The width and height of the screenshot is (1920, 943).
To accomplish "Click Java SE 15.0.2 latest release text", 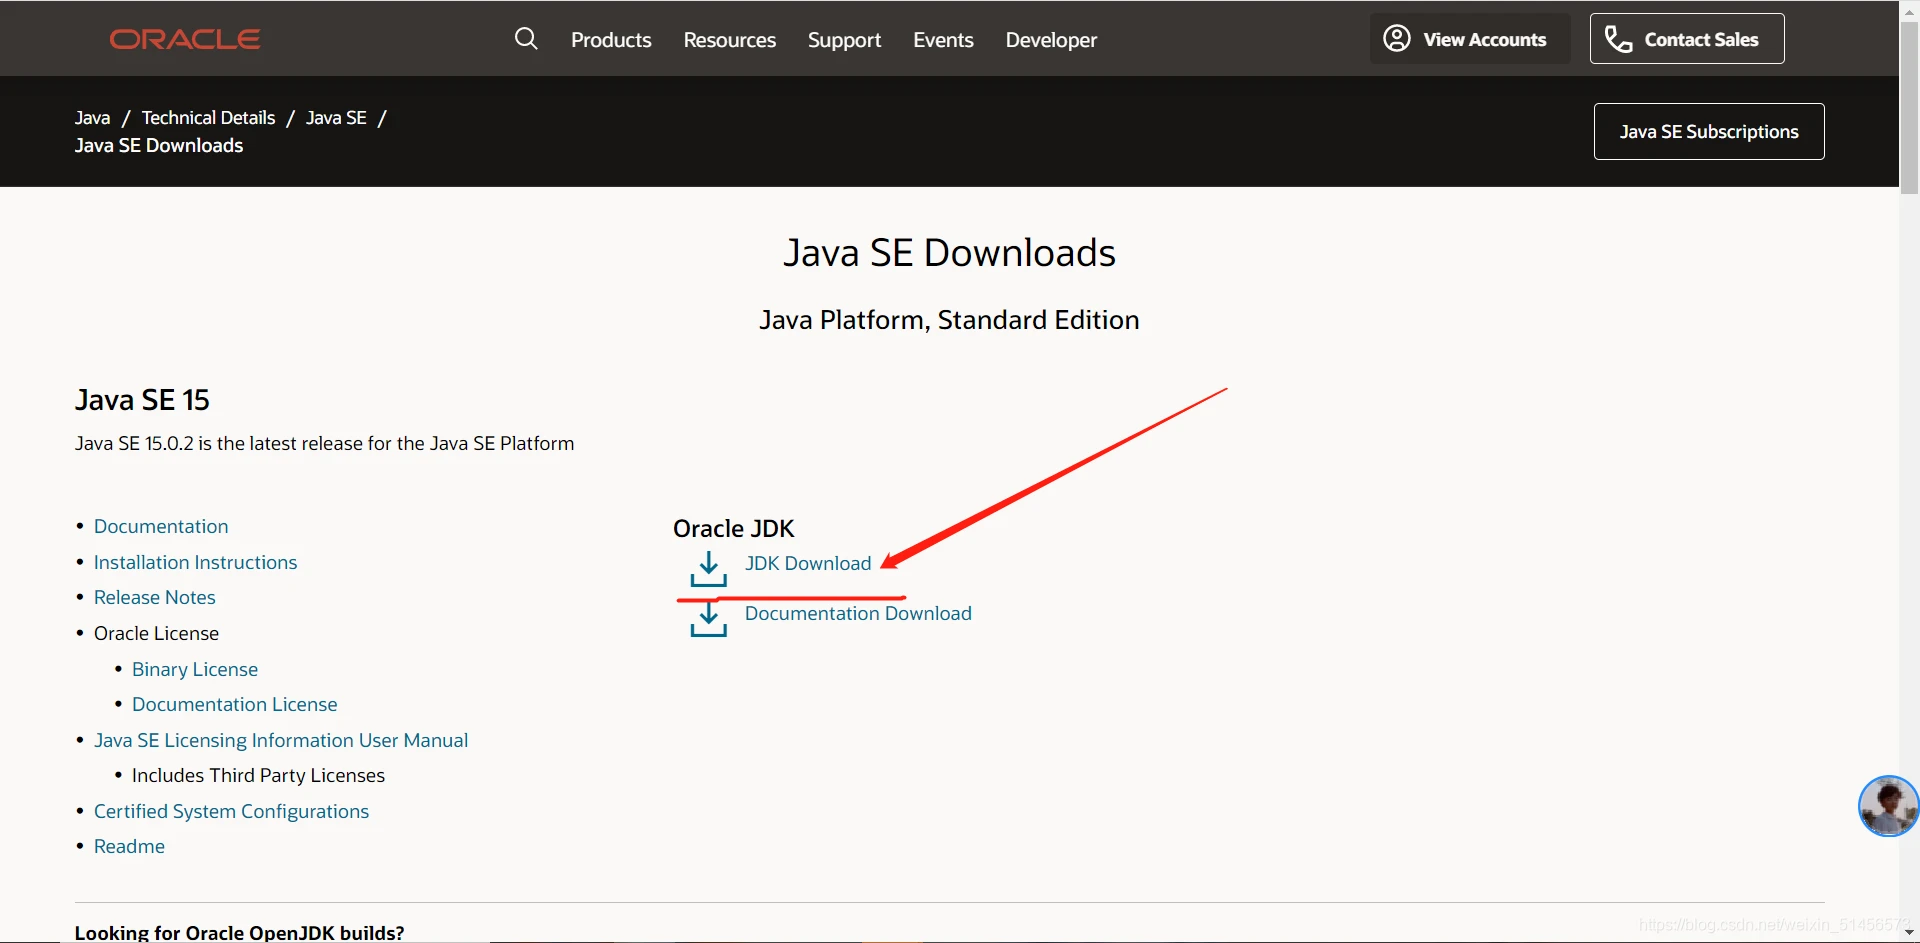I will point(324,443).
